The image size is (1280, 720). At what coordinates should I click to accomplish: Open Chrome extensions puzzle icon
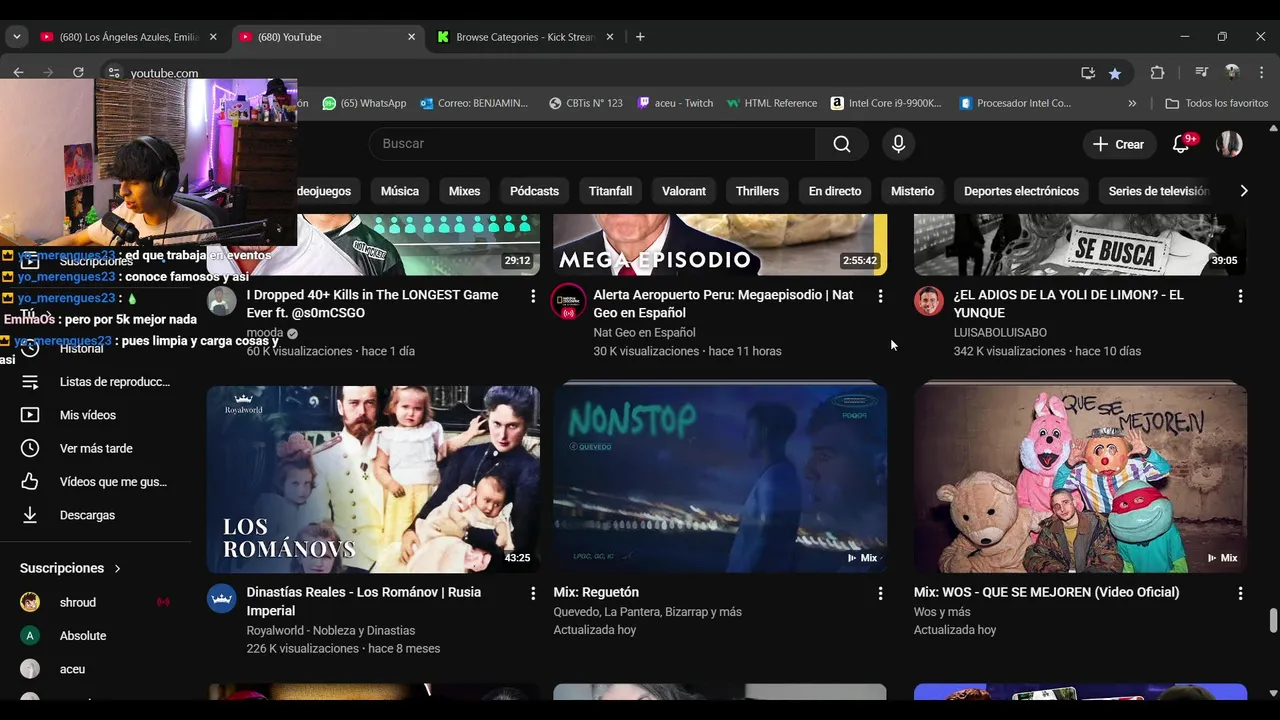1157,73
